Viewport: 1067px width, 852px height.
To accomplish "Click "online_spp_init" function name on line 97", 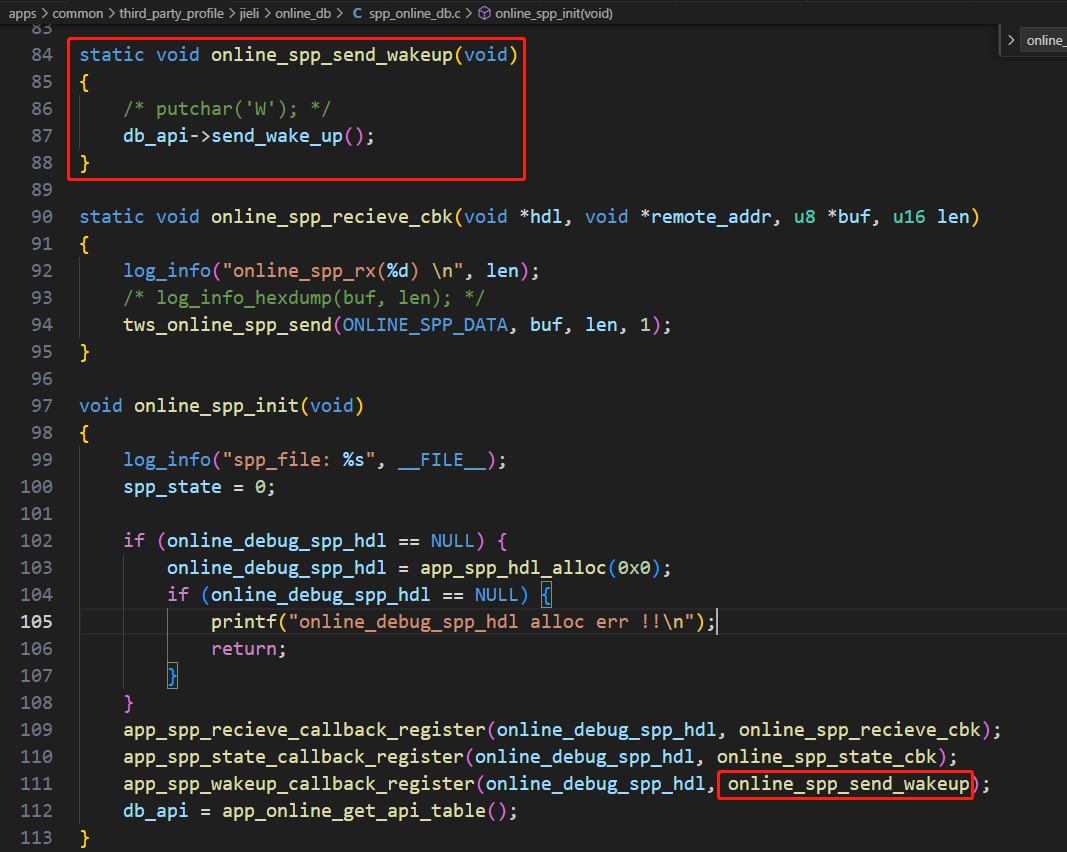I will pos(216,406).
